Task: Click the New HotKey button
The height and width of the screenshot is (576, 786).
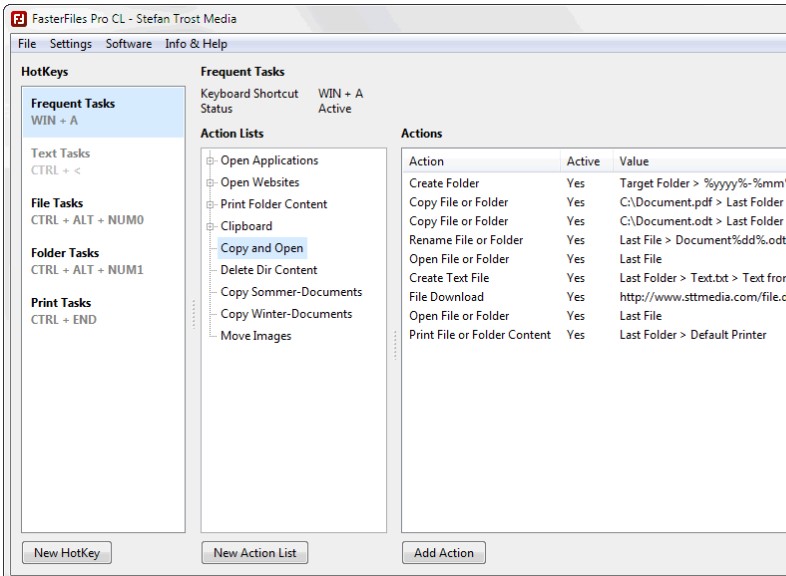Action: (67, 553)
